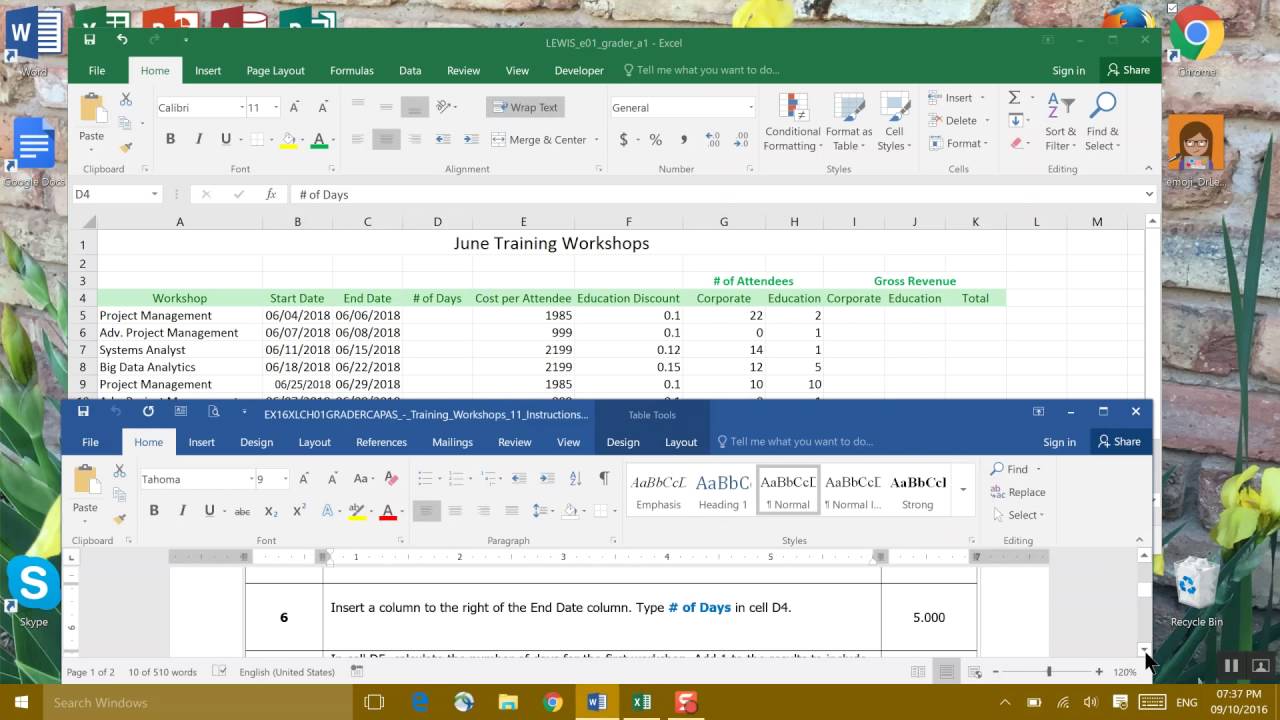Click Word text highlight color pen
This screenshot has height=720, width=1280.
(356, 511)
